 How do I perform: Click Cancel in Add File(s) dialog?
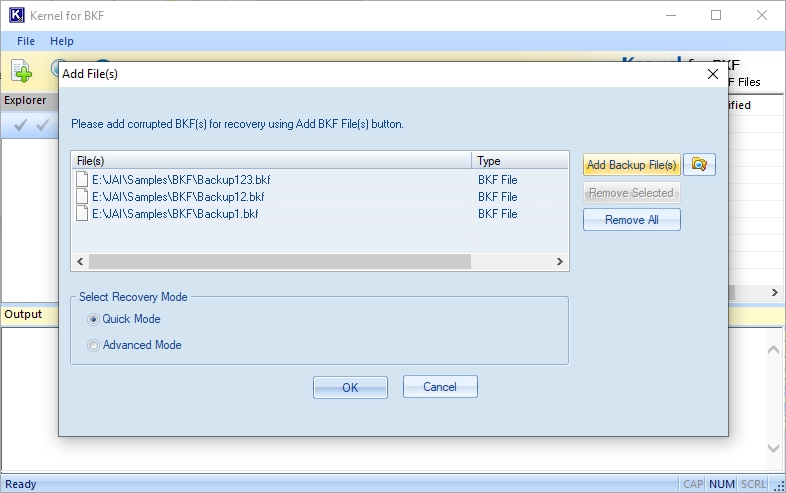point(440,387)
